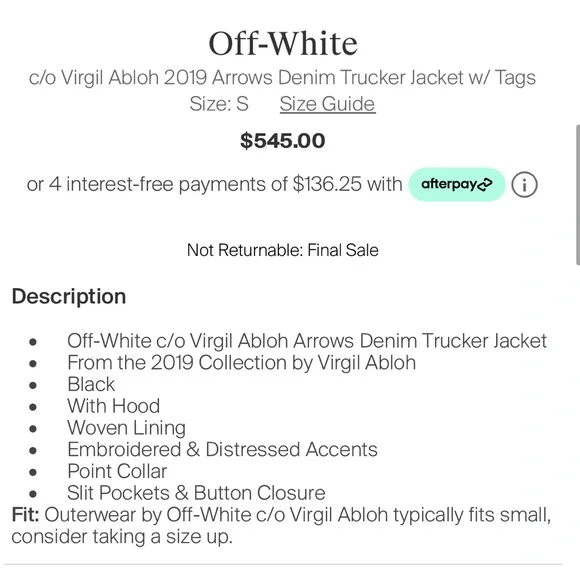
Task: Click the 2019 Collection bullet line
Action: click(x=242, y=363)
